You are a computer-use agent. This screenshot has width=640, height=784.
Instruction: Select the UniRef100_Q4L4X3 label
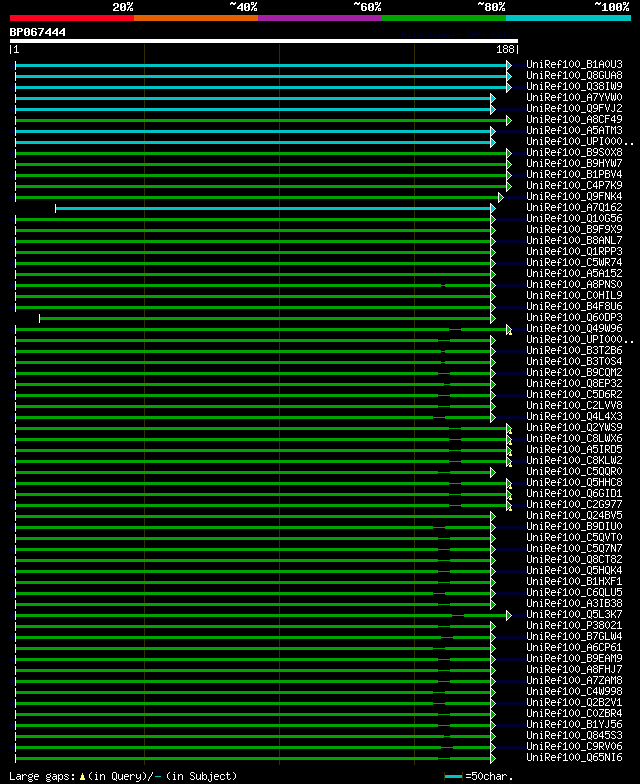(x=574, y=416)
